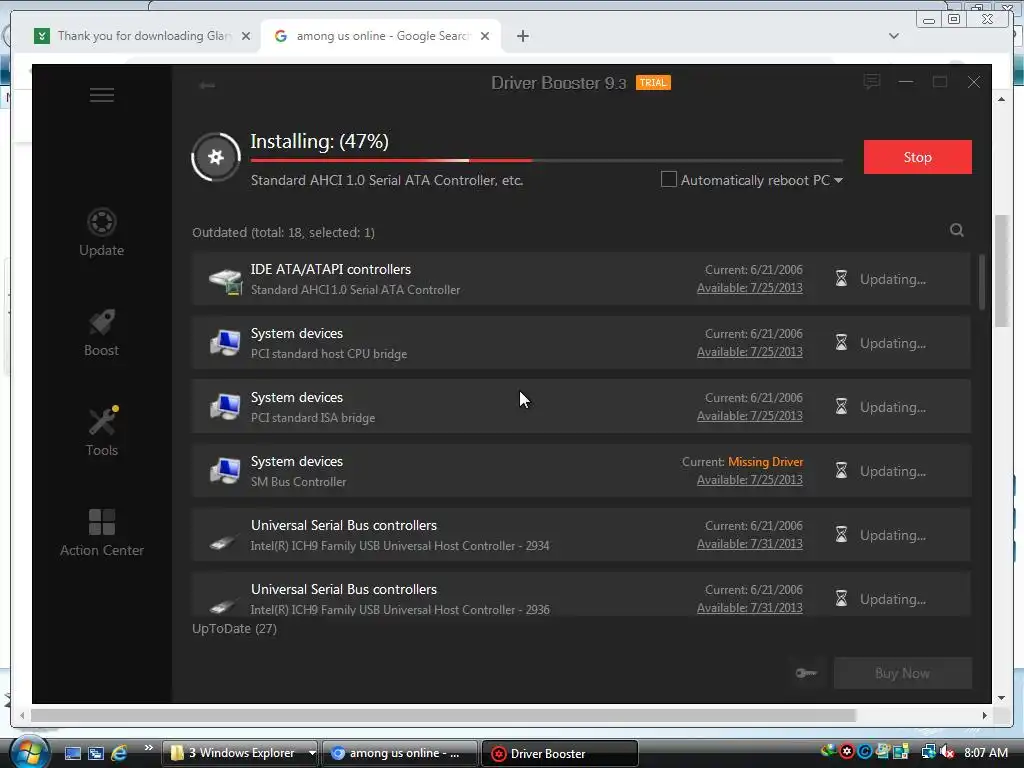
Task: Click the browser page scroll up arrow
Action: [1001, 99]
